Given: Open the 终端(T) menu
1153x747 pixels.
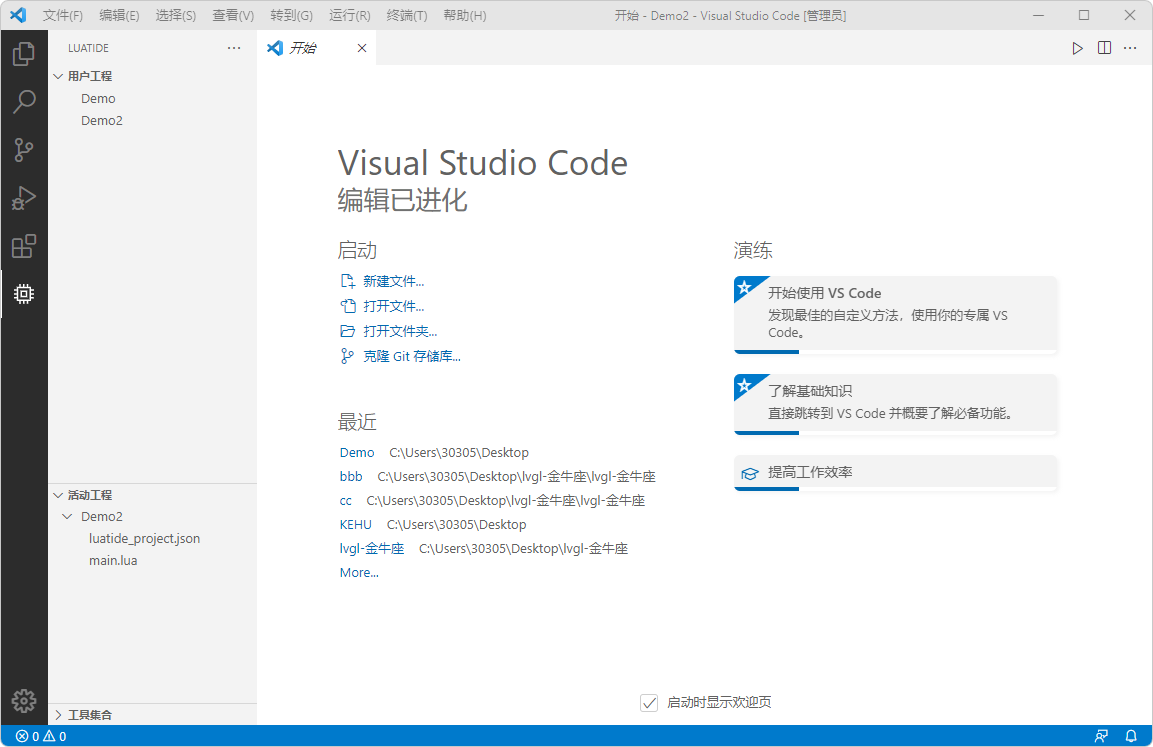Looking at the screenshot, I should (407, 15).
